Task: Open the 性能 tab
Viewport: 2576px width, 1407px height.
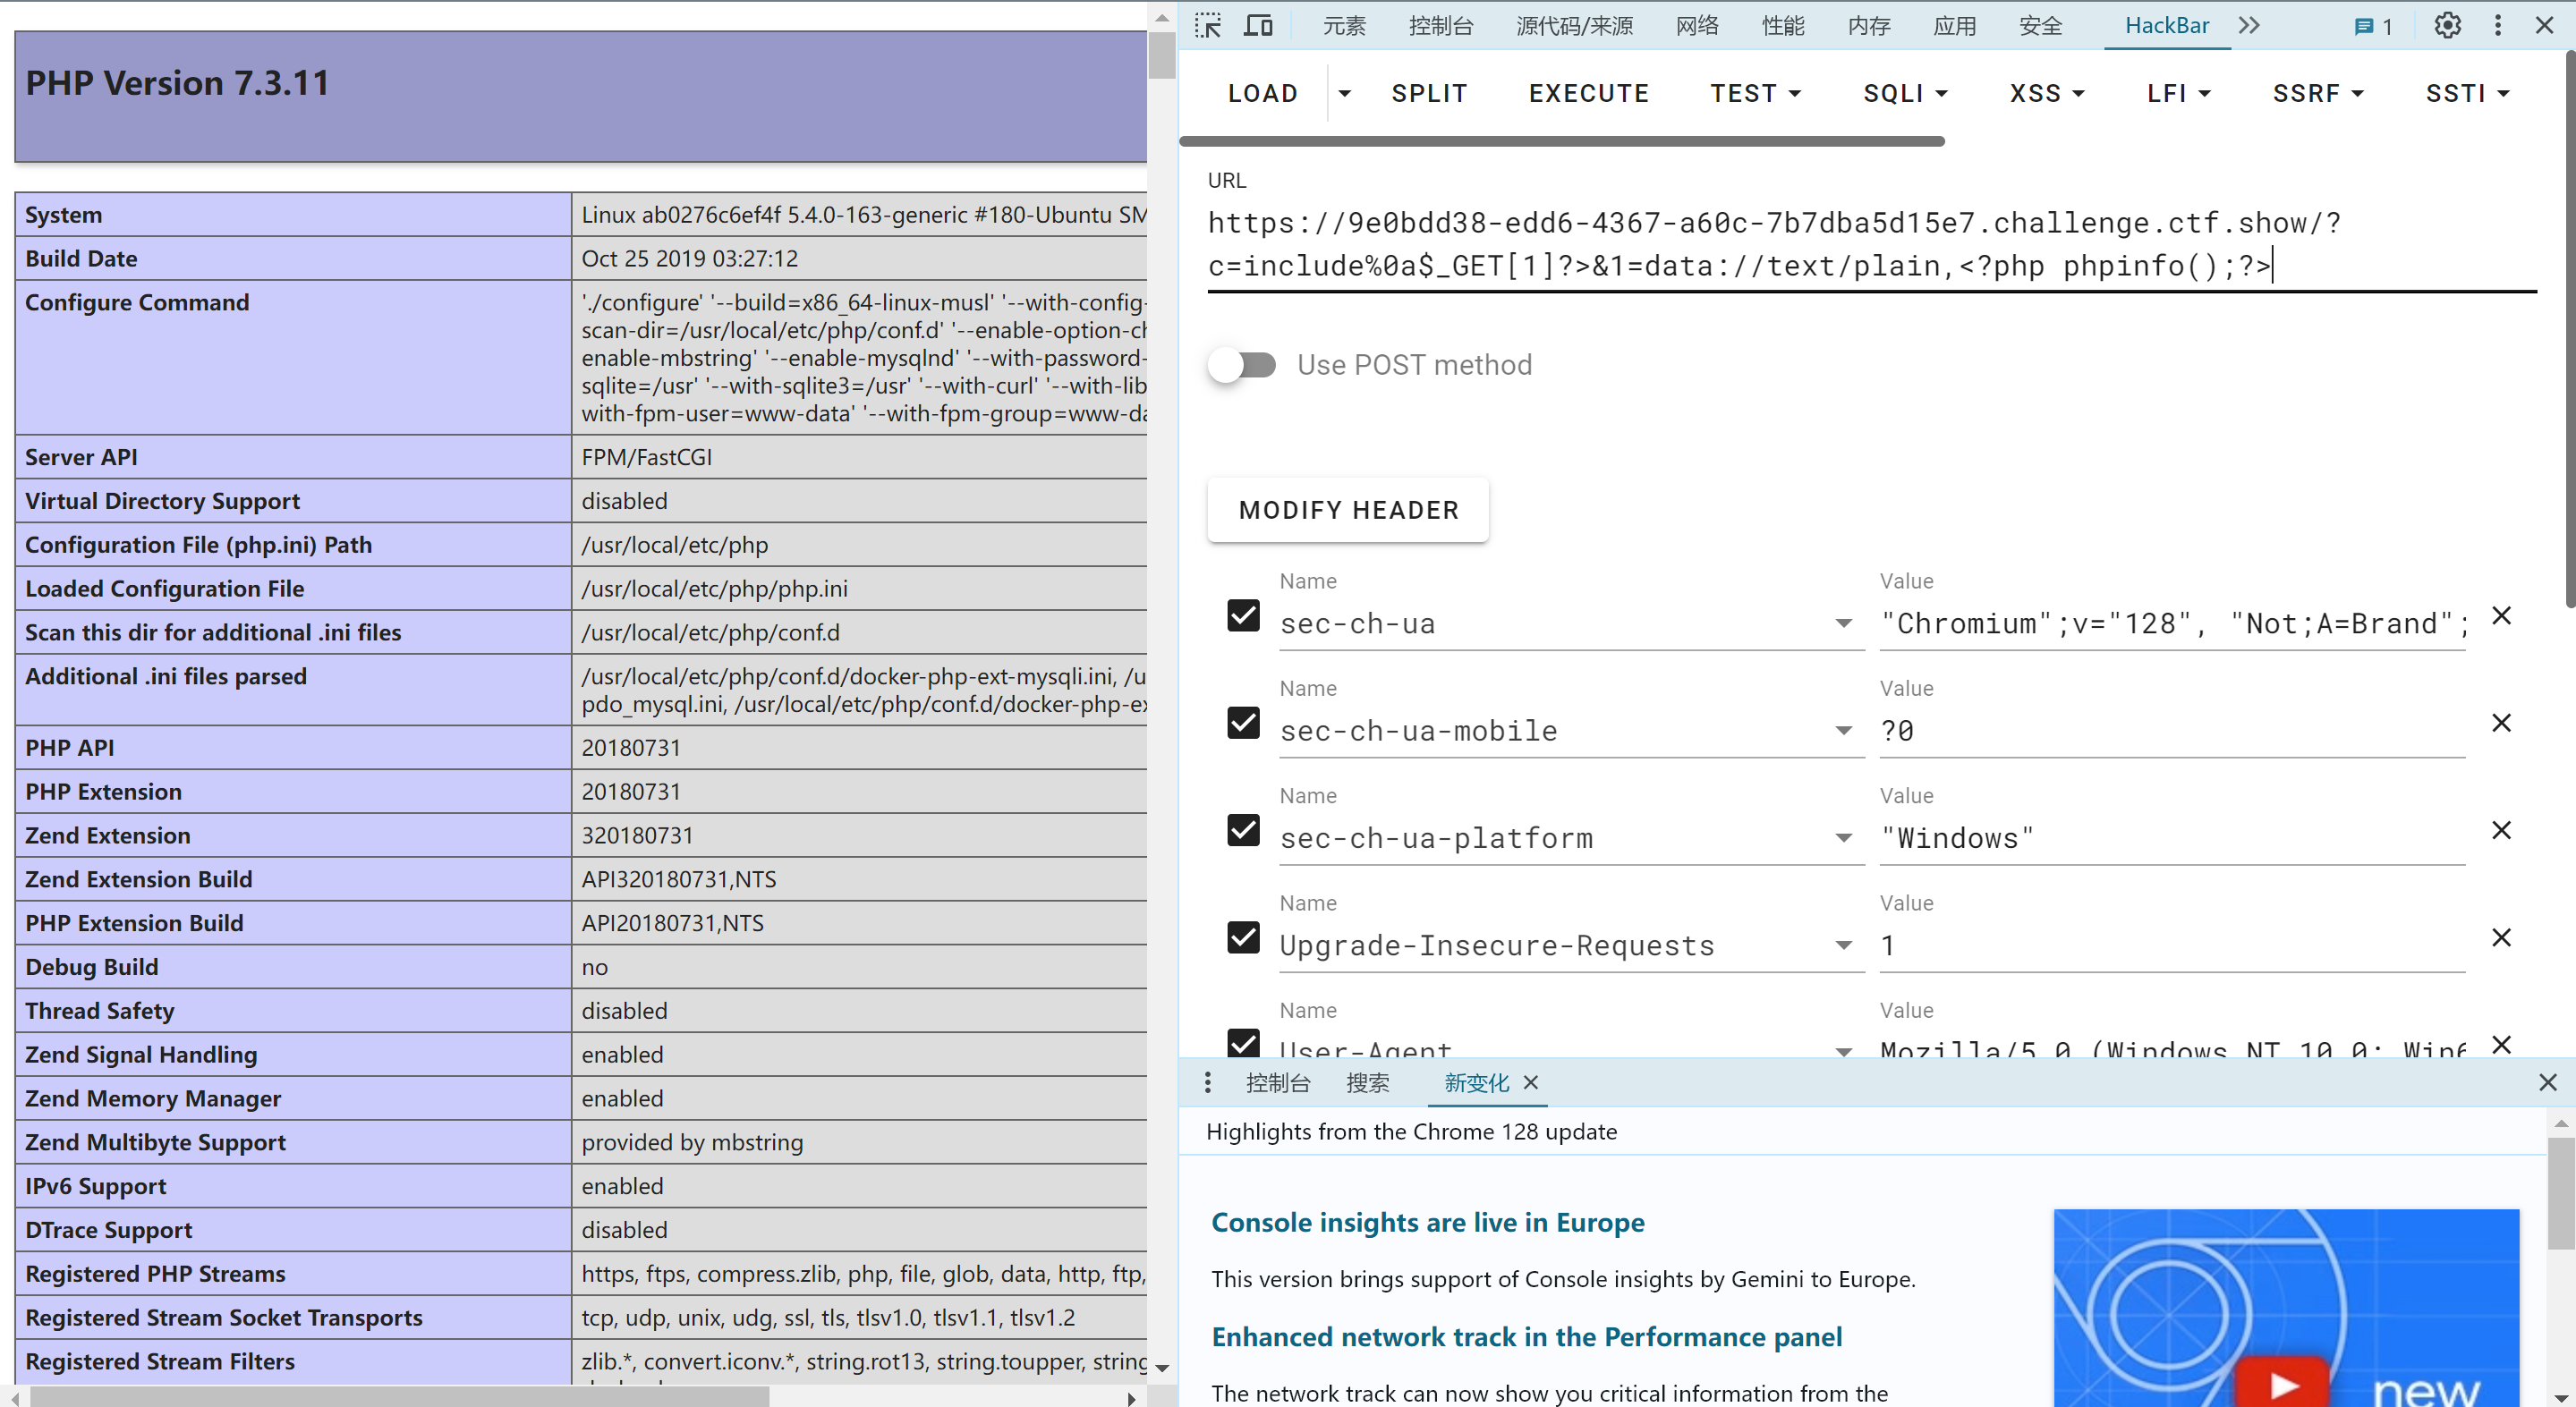Action: click(1783, 26)
